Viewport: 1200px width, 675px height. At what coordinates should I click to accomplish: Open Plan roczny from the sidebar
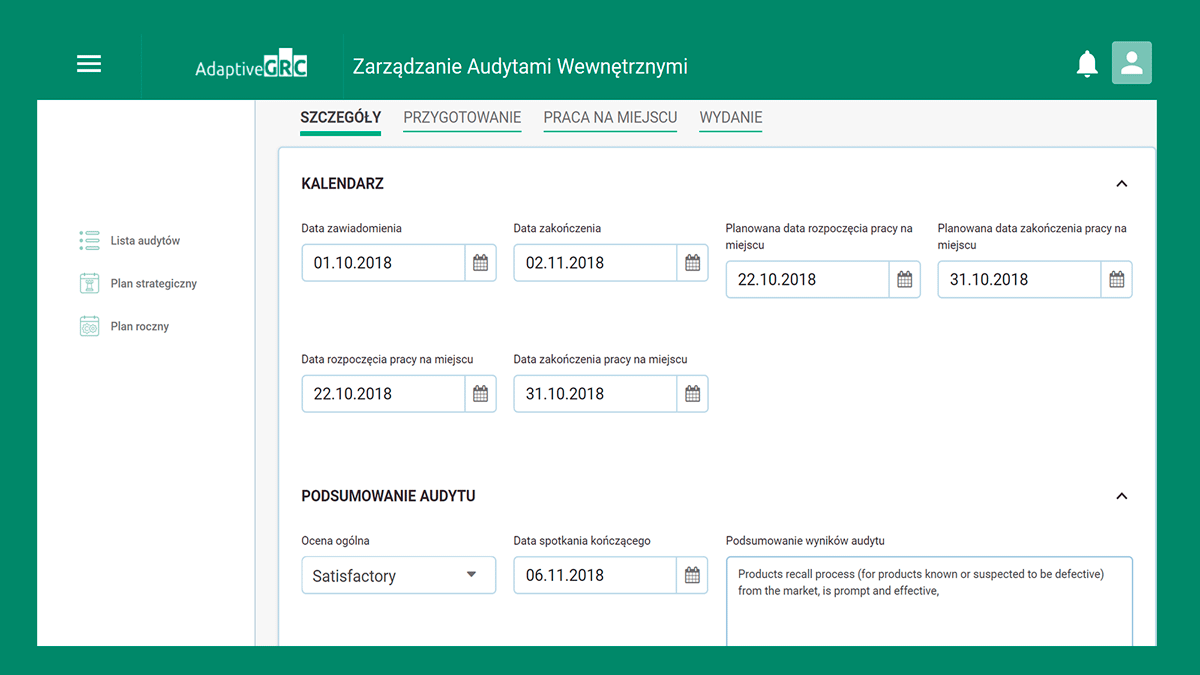click(x=139, y=327)
